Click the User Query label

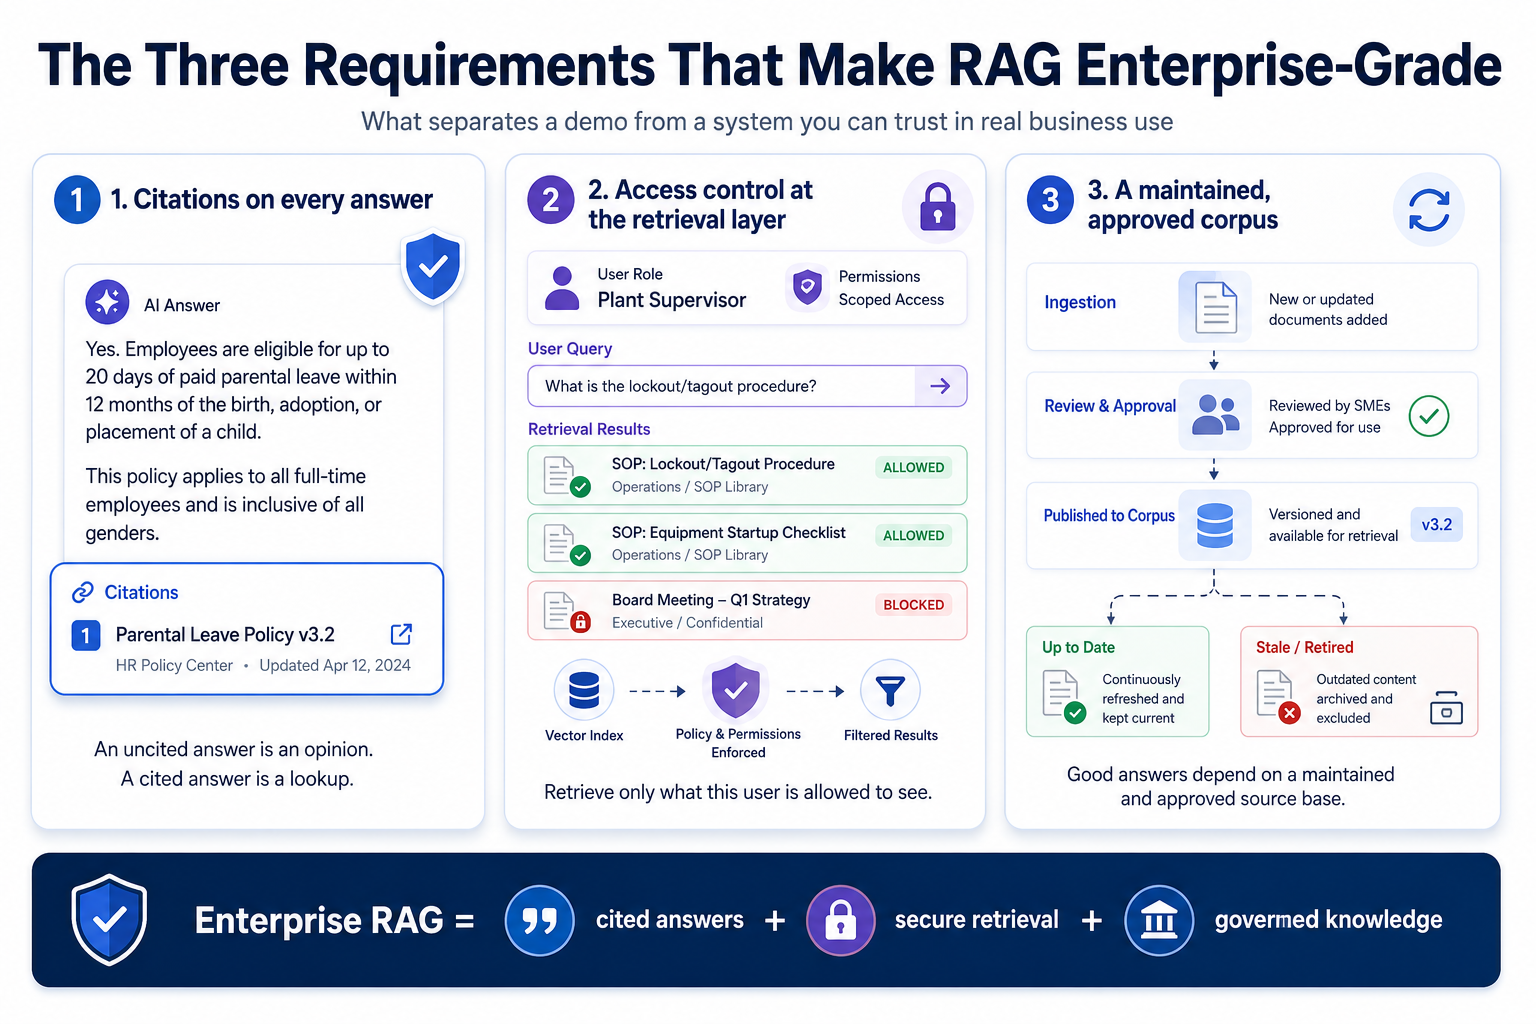(570, 348)
